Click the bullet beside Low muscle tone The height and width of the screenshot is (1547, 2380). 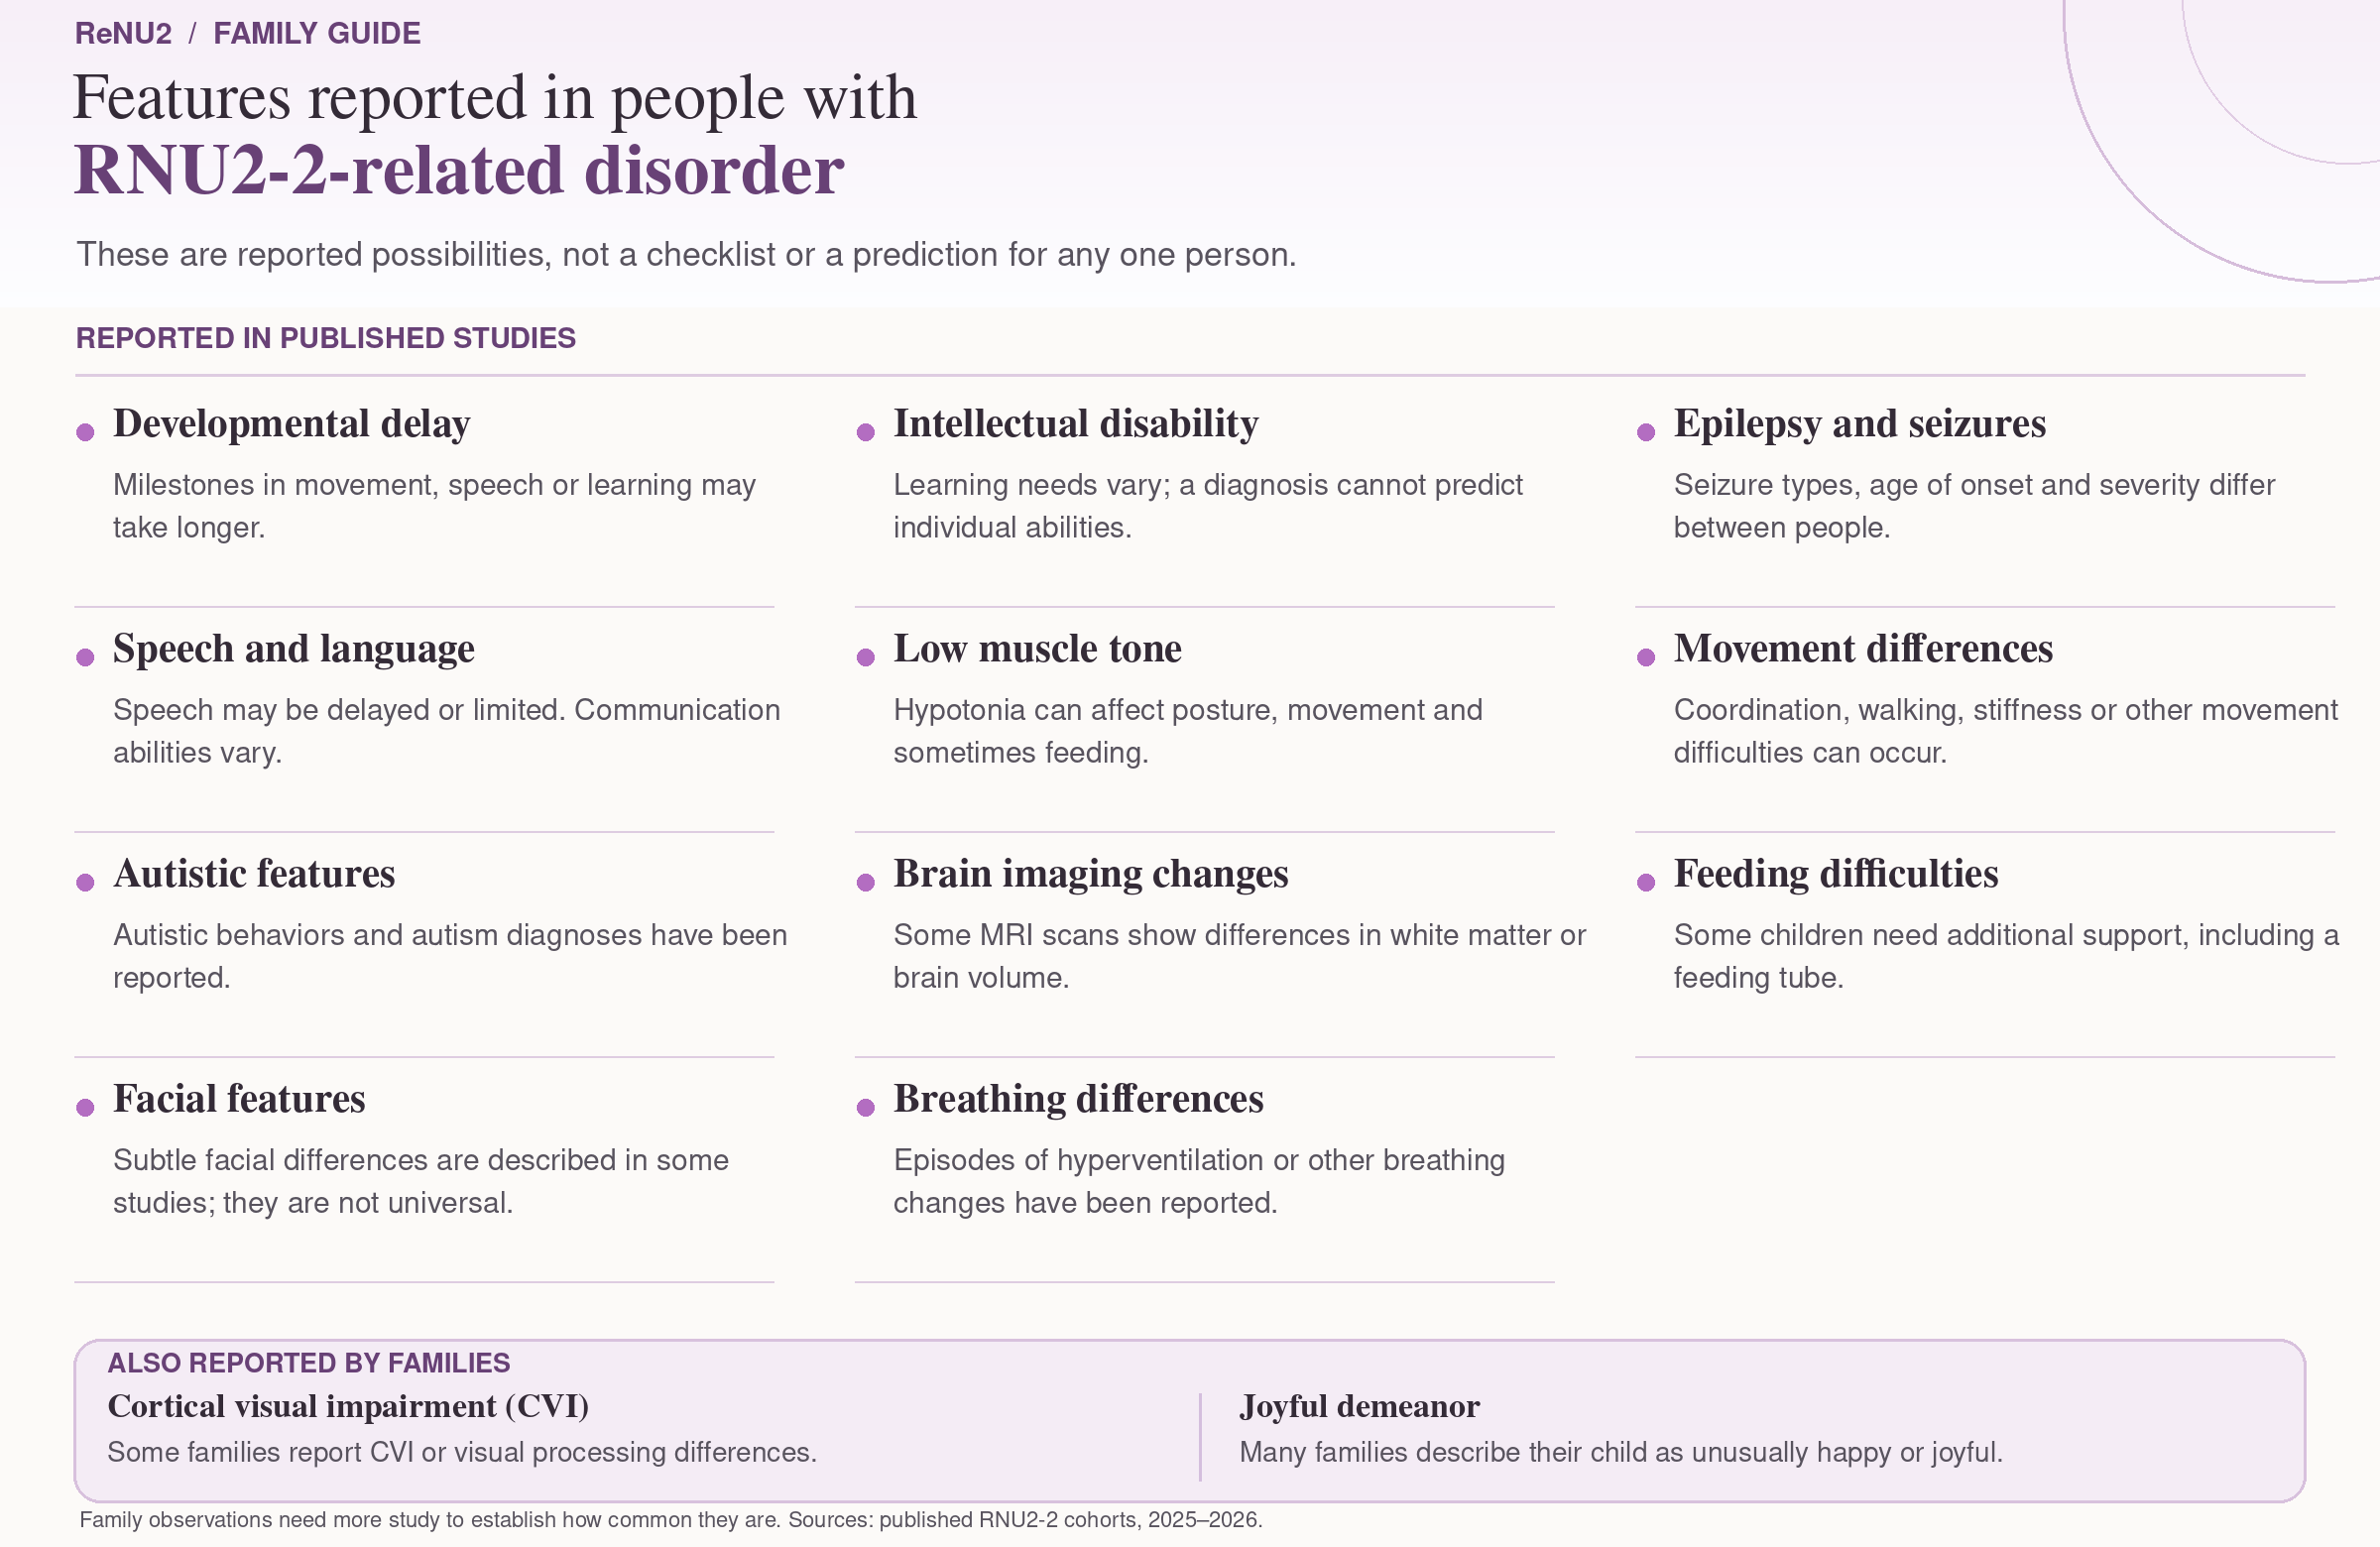(x=866, y=657)
